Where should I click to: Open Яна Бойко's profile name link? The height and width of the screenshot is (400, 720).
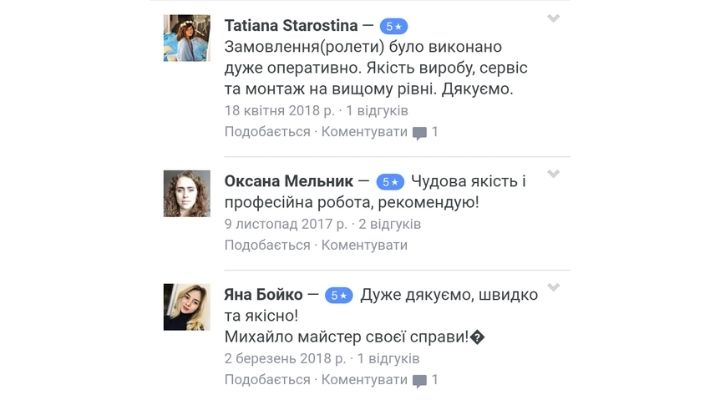pos(260,295)
